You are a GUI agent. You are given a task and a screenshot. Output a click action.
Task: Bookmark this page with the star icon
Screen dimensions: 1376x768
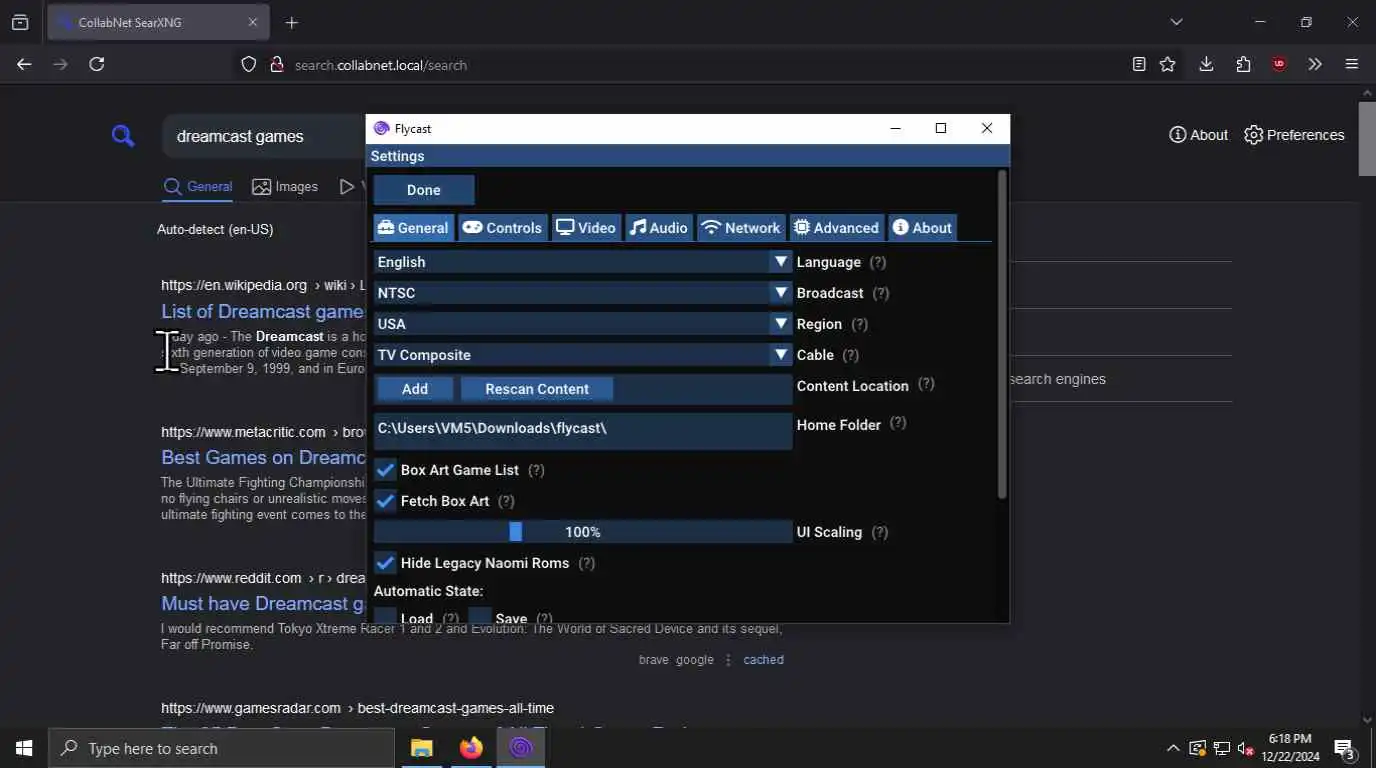click(1167, 64)
